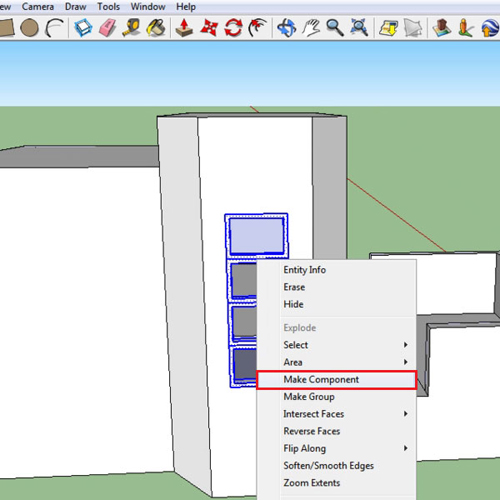The height and width of the screenshot is (500, 500).
Task: Select the Tape Measure tool
Action: coord(132,28)
